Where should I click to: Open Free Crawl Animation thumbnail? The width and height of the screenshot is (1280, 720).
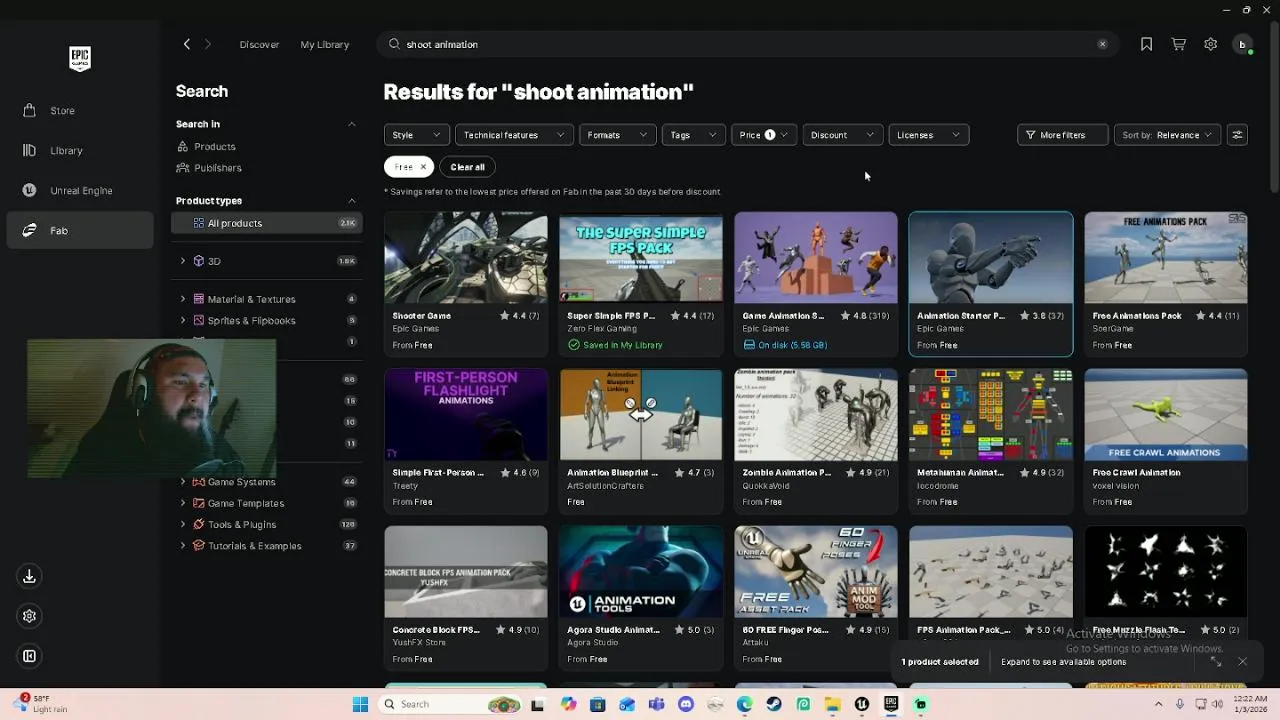tap(1166, 414)
